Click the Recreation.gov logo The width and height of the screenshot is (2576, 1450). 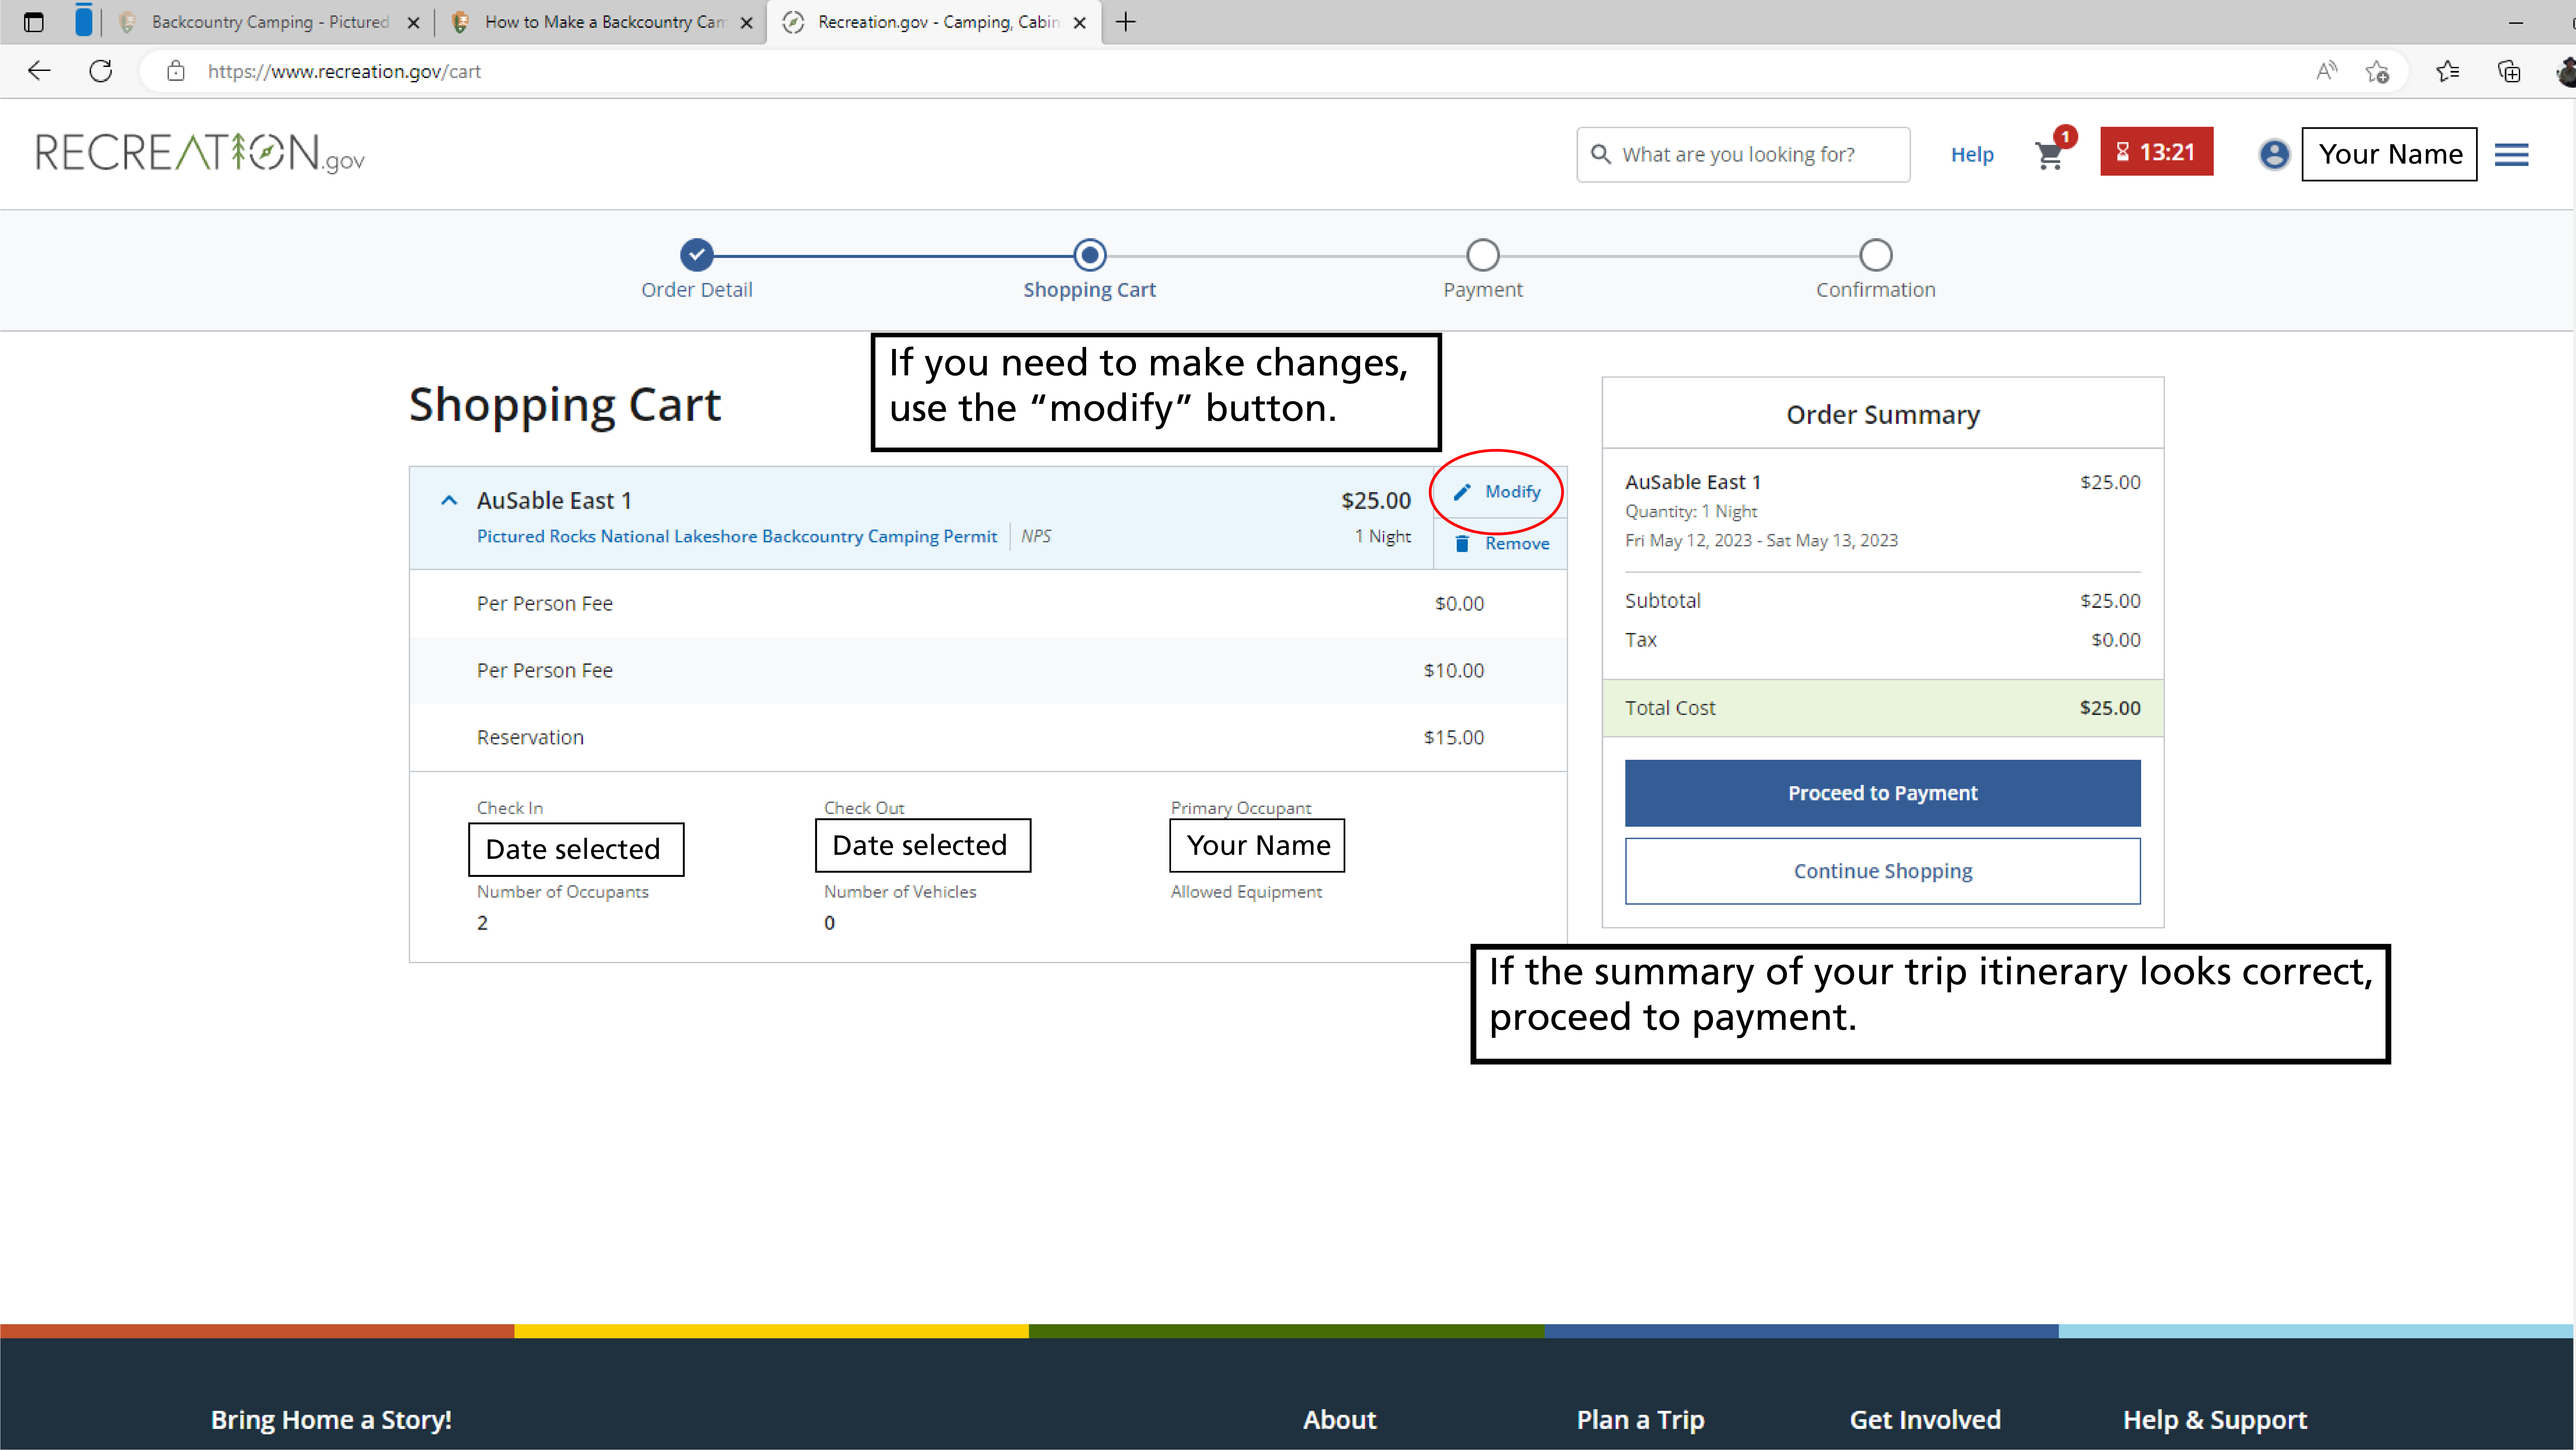[x=200, y=153]
